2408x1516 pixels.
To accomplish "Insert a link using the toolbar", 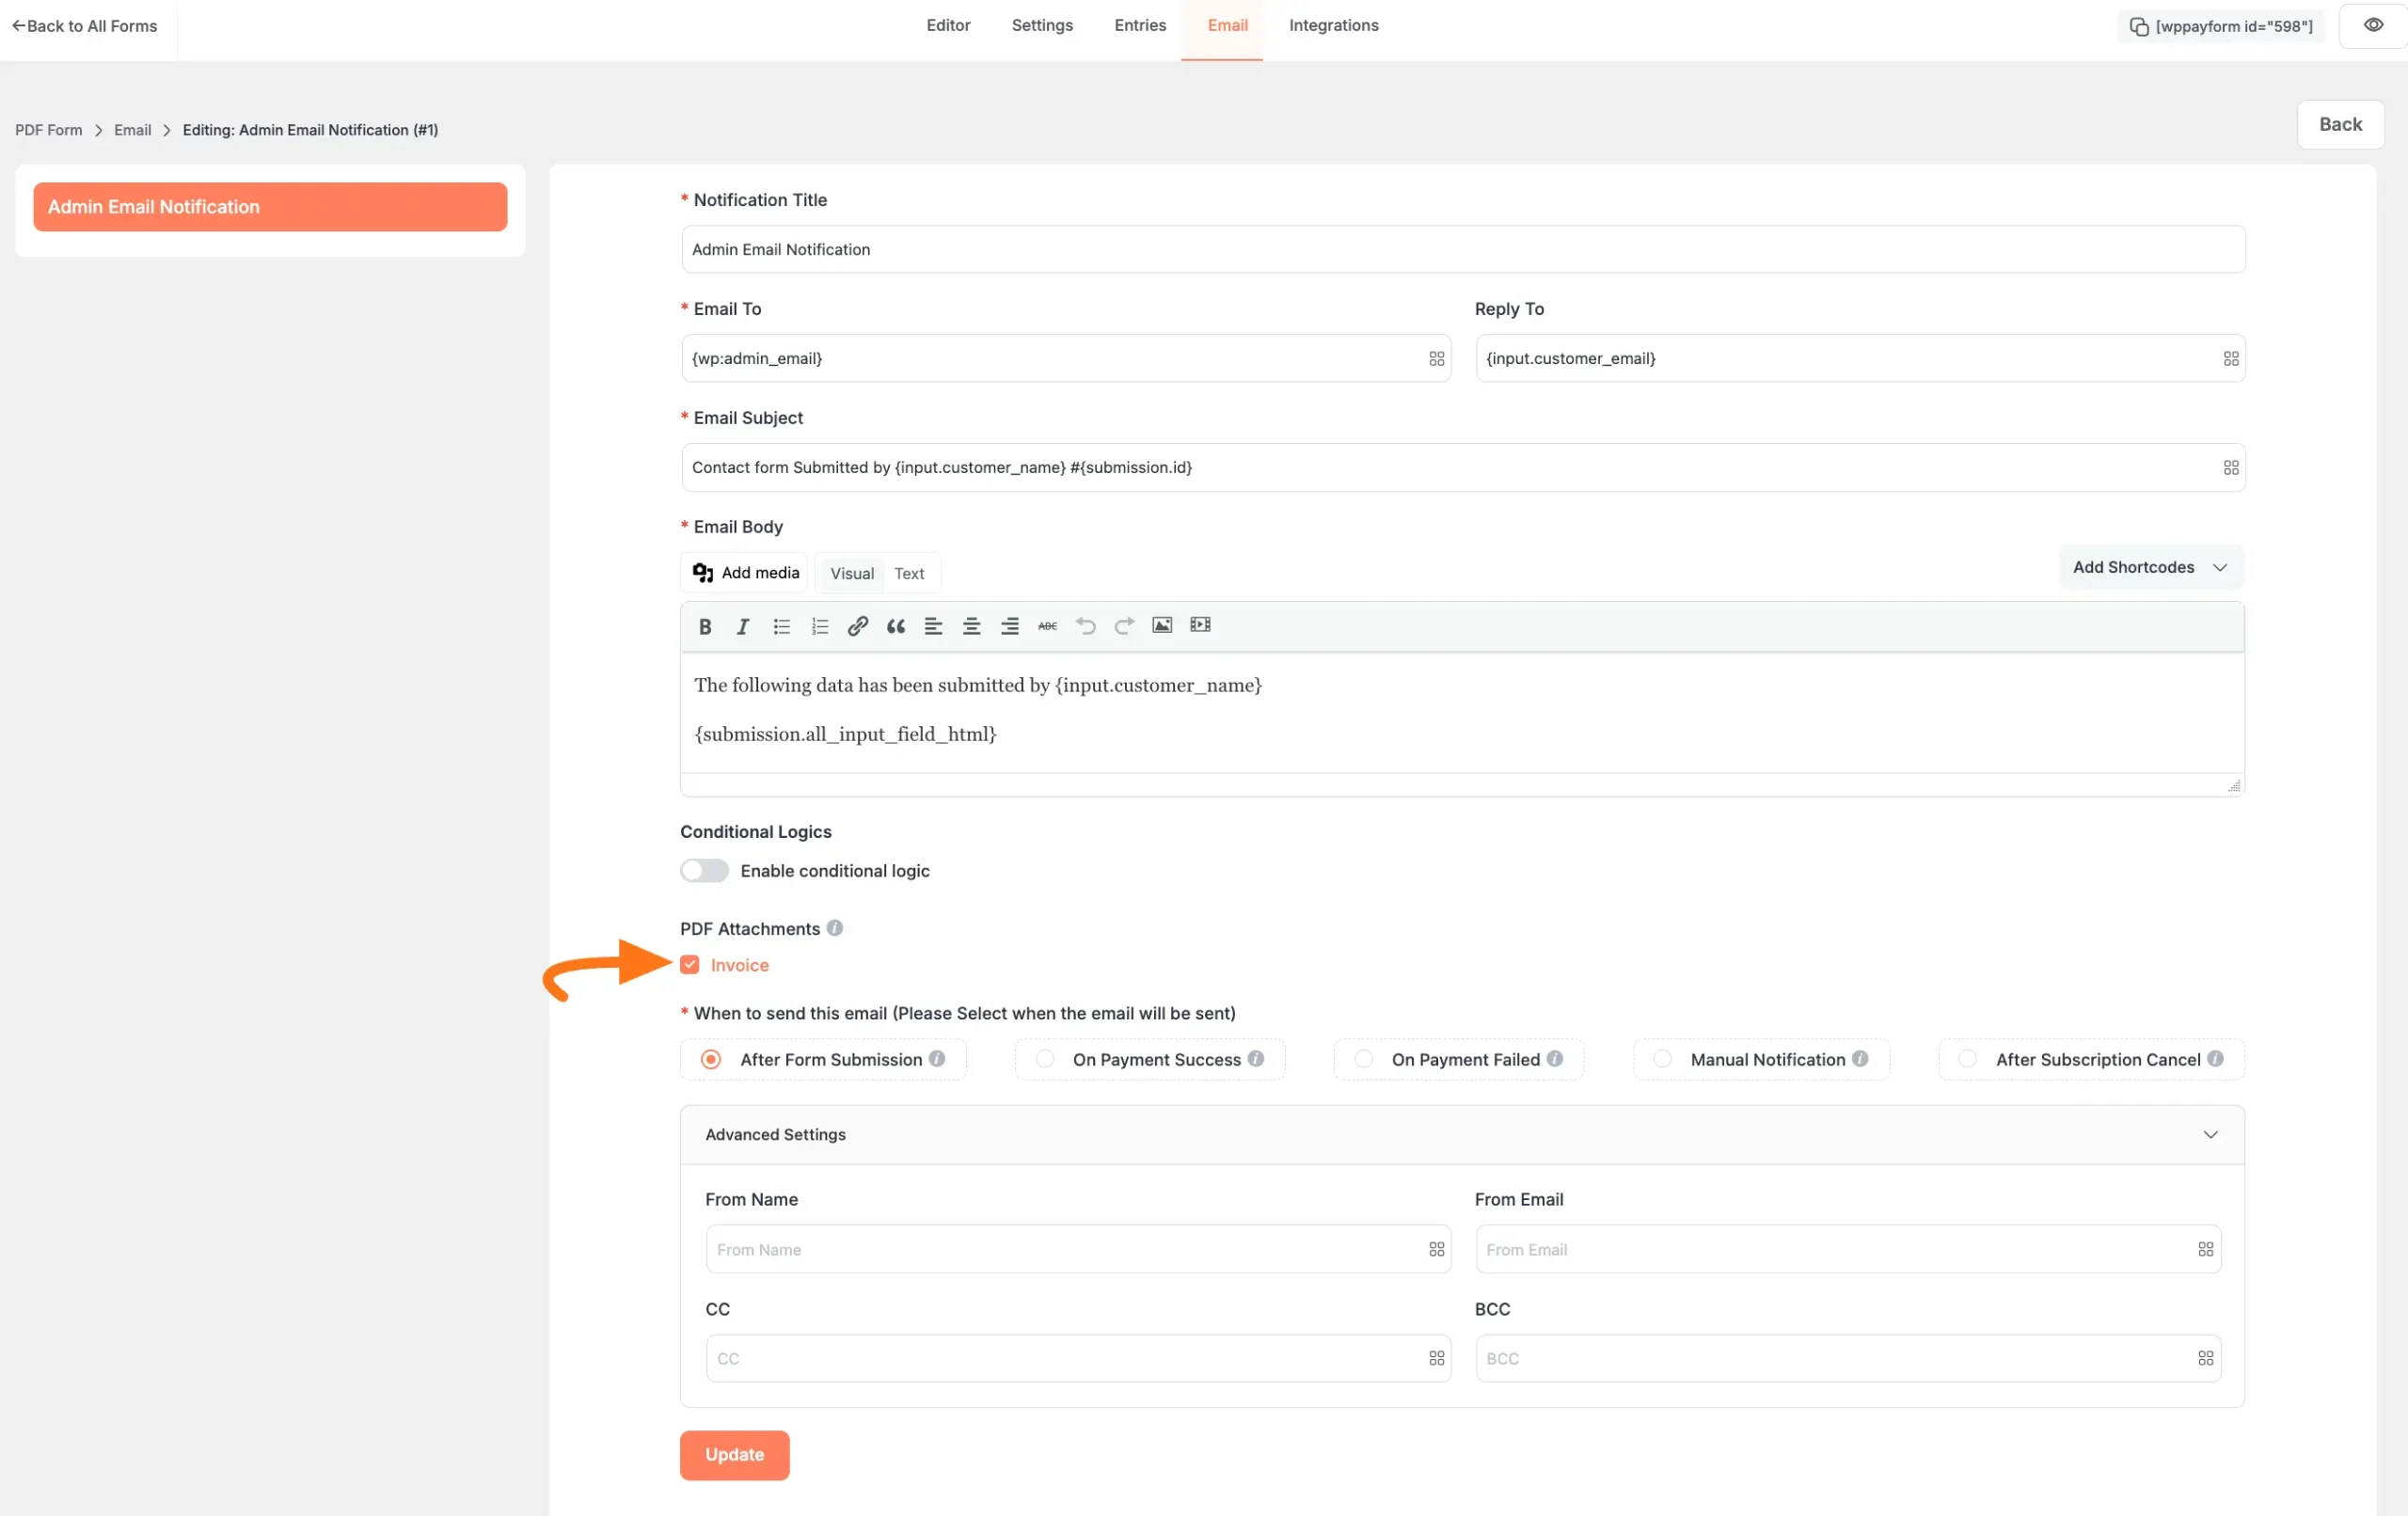I will [x=857, y=626].
